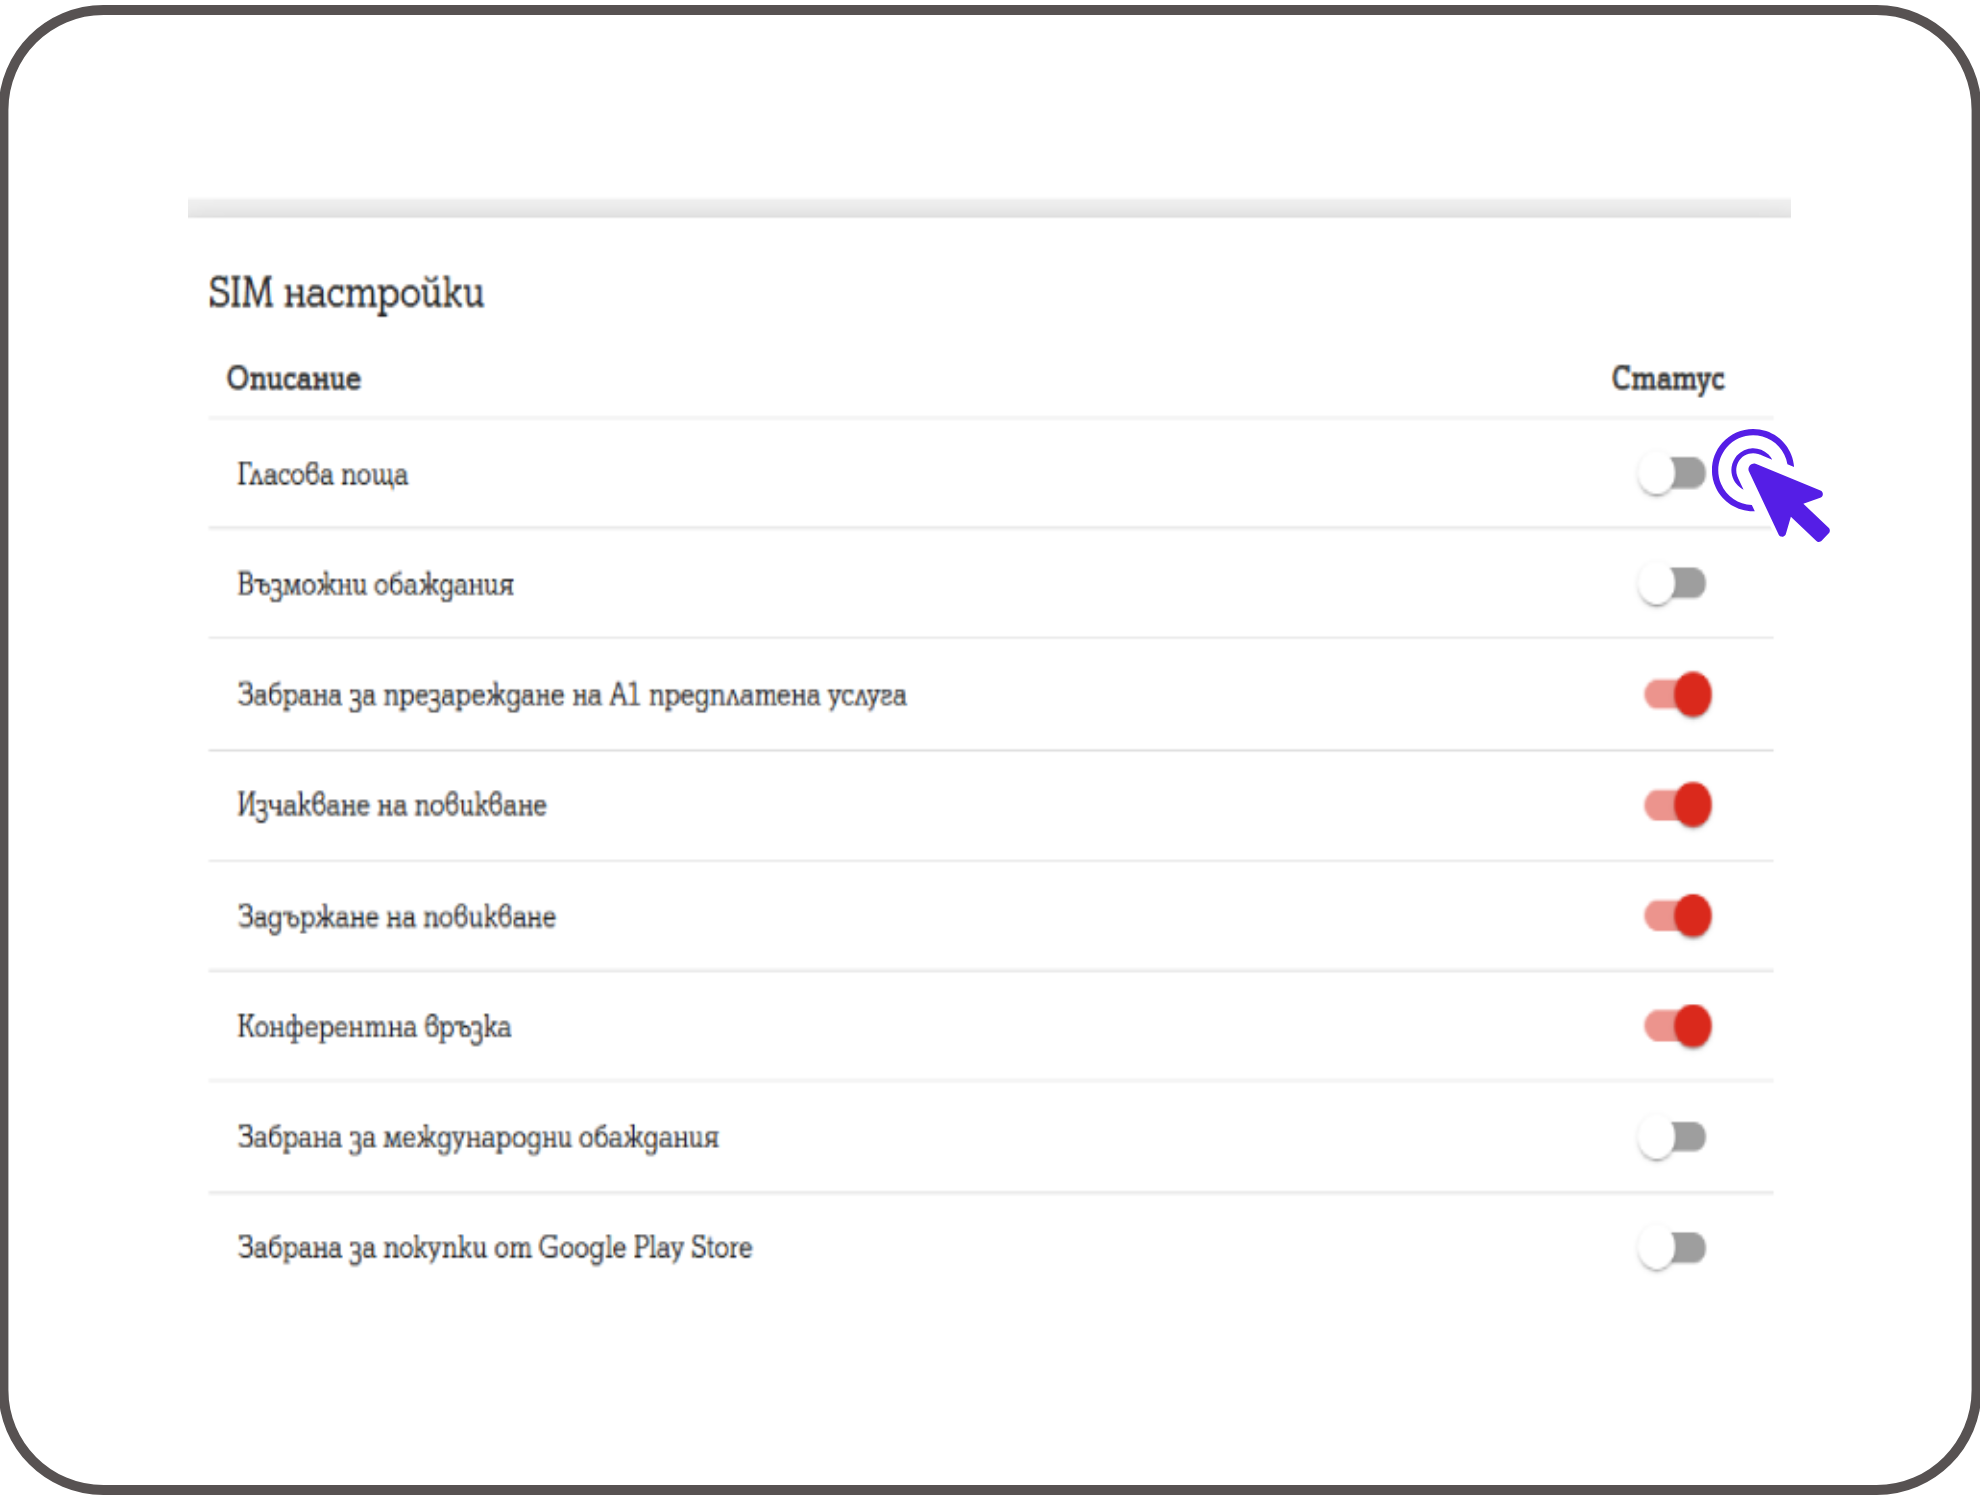Click the Статус column header
This screenshot has width=1980, height=1500.
click(1667, 379)
